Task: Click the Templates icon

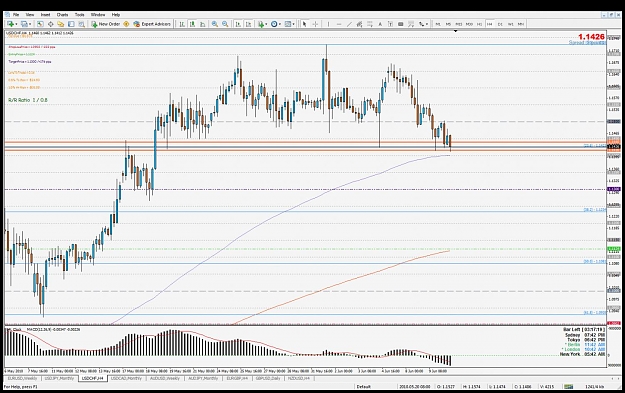Action: [288, 24]
